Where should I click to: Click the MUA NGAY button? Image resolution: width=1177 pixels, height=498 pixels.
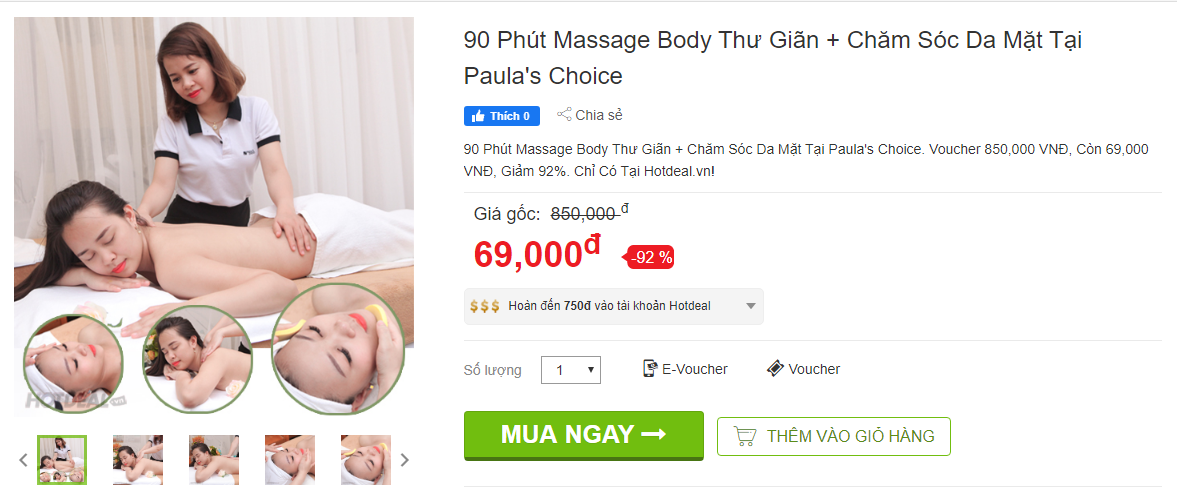tap(583, 435)
